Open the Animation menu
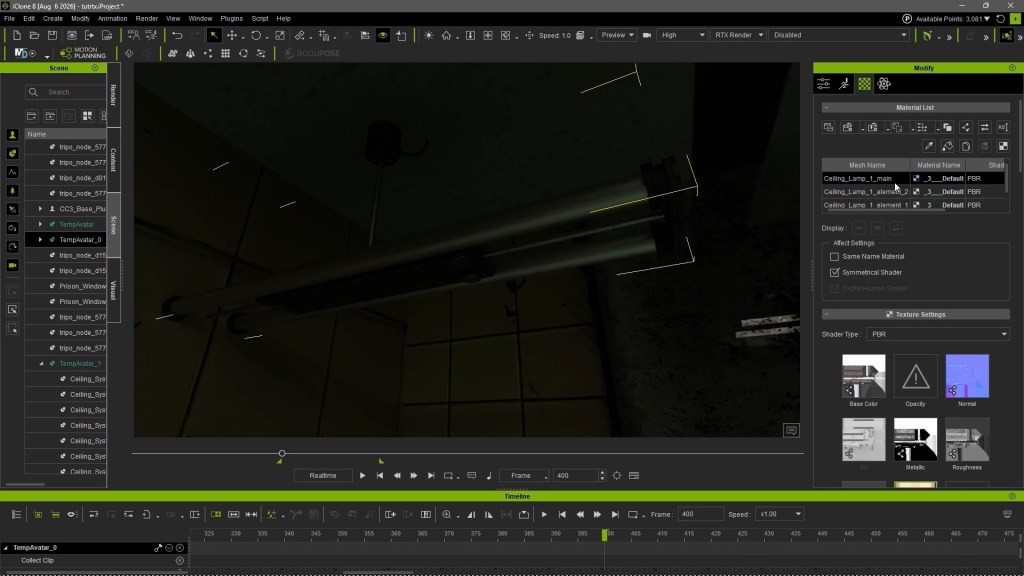Screen dimensions: 1024x576 [112, 19]
